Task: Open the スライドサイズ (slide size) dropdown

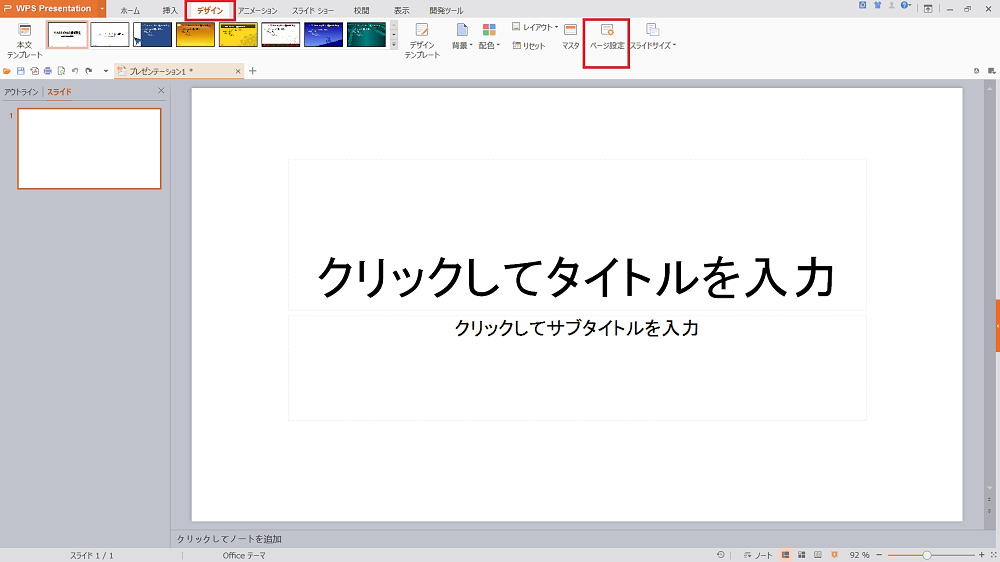Action: 652,37
